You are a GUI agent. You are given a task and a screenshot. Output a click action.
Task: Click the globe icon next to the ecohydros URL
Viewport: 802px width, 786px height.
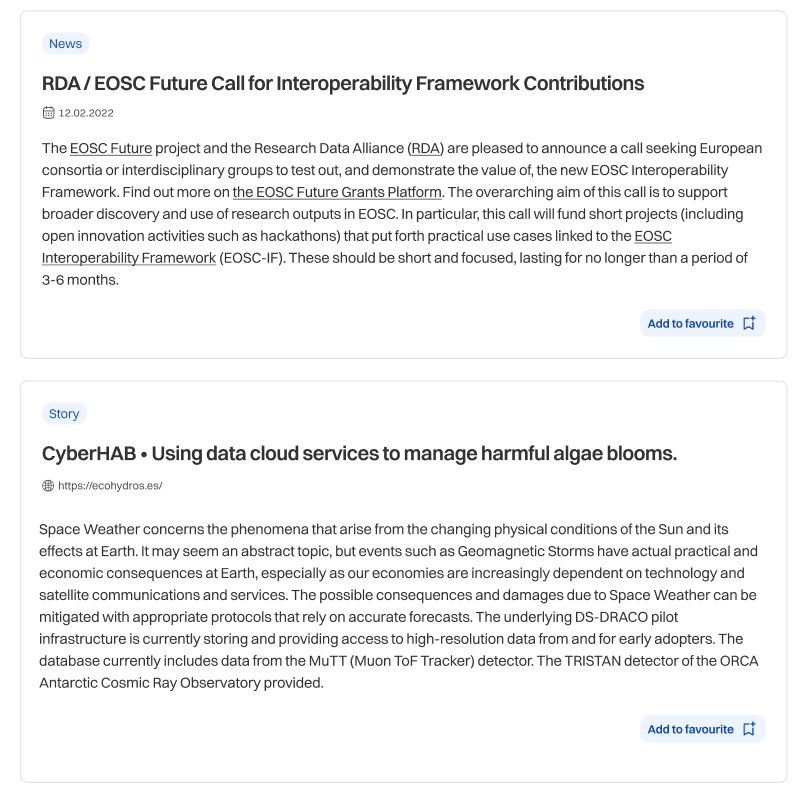pyautogui.click(x=47, y=484)
